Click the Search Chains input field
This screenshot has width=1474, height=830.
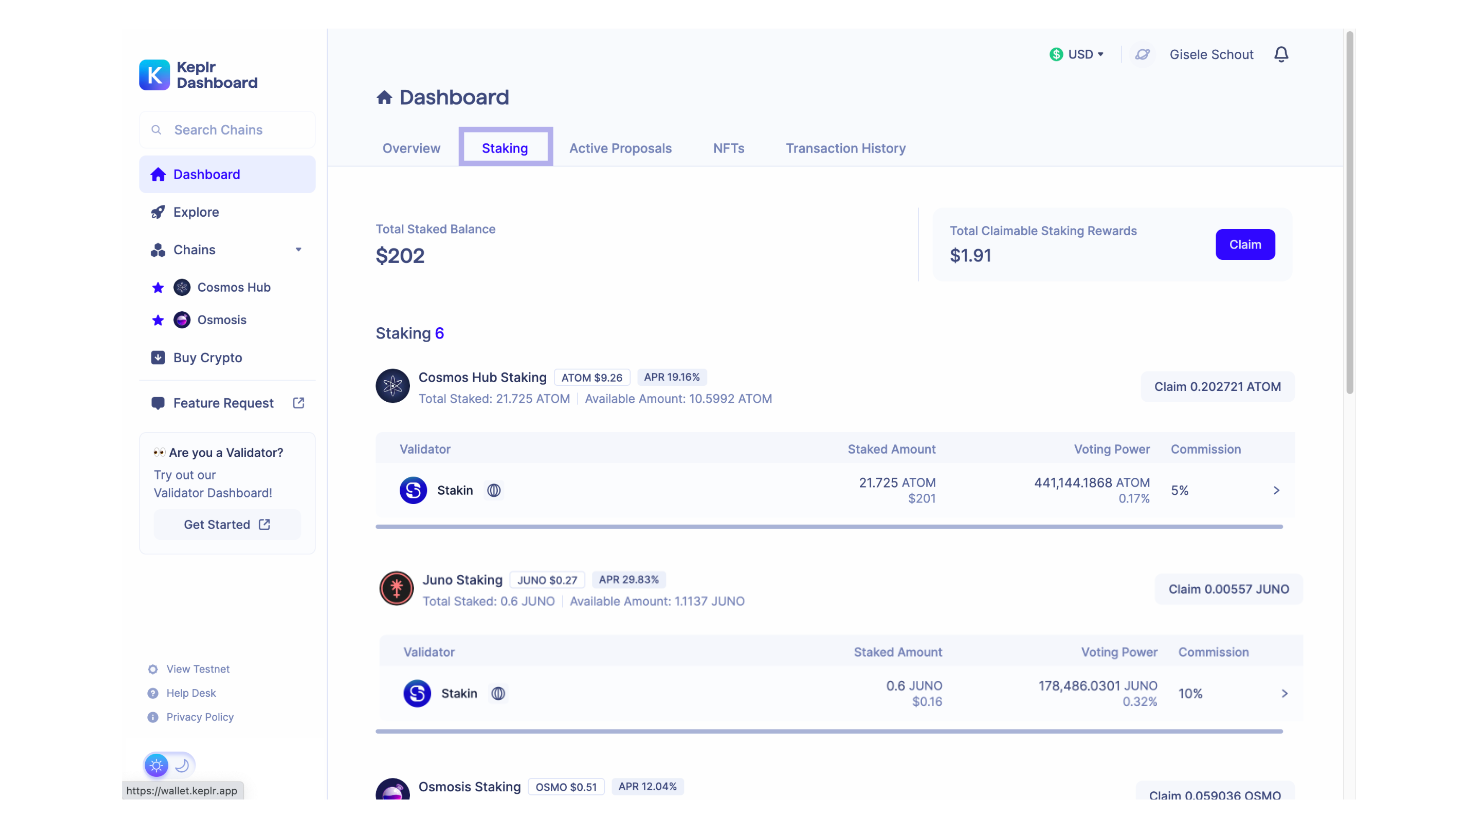(x=227, y=130)
